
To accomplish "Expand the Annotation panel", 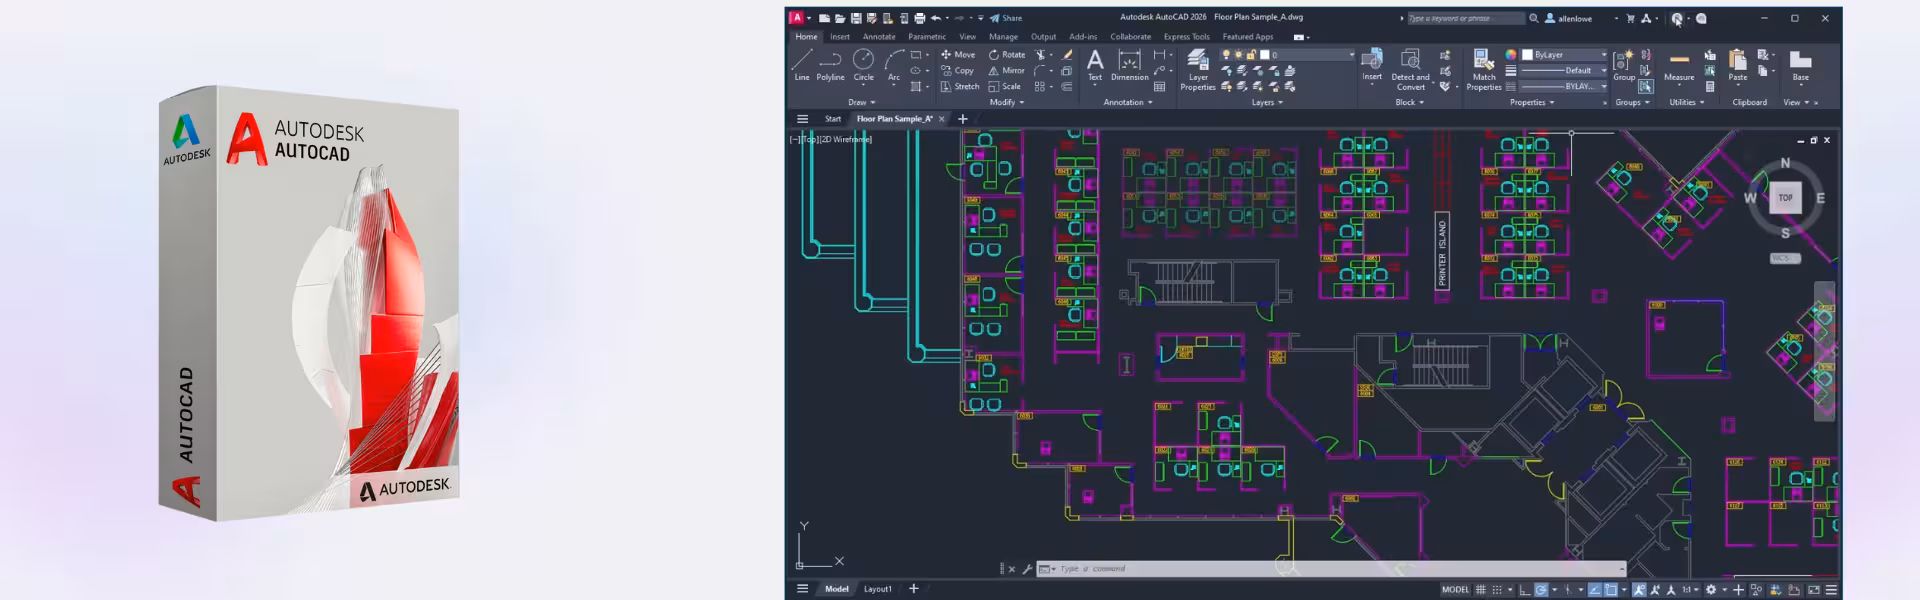I will 1128,102.
